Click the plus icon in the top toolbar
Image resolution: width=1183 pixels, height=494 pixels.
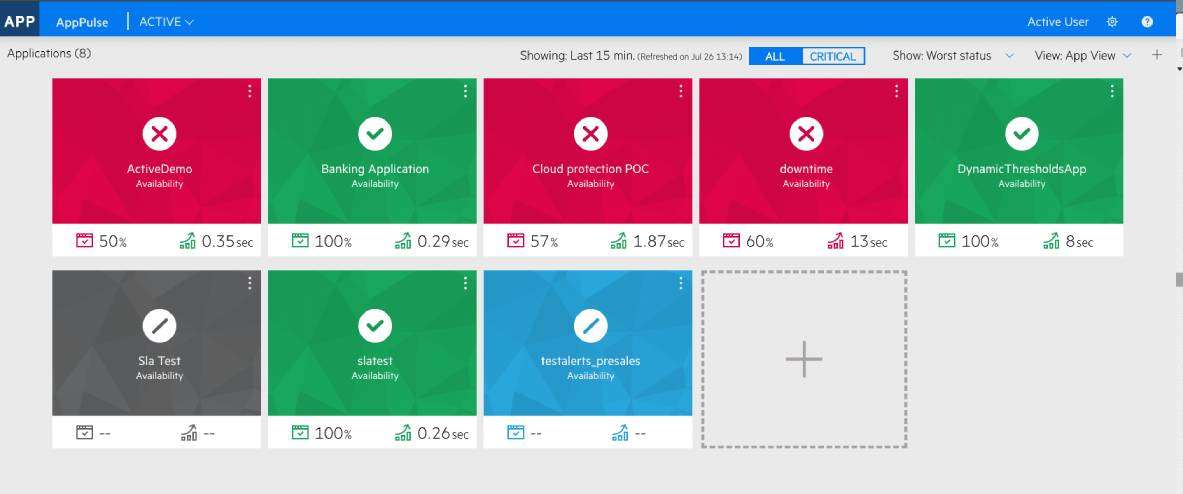click(x=1157, y=56)
